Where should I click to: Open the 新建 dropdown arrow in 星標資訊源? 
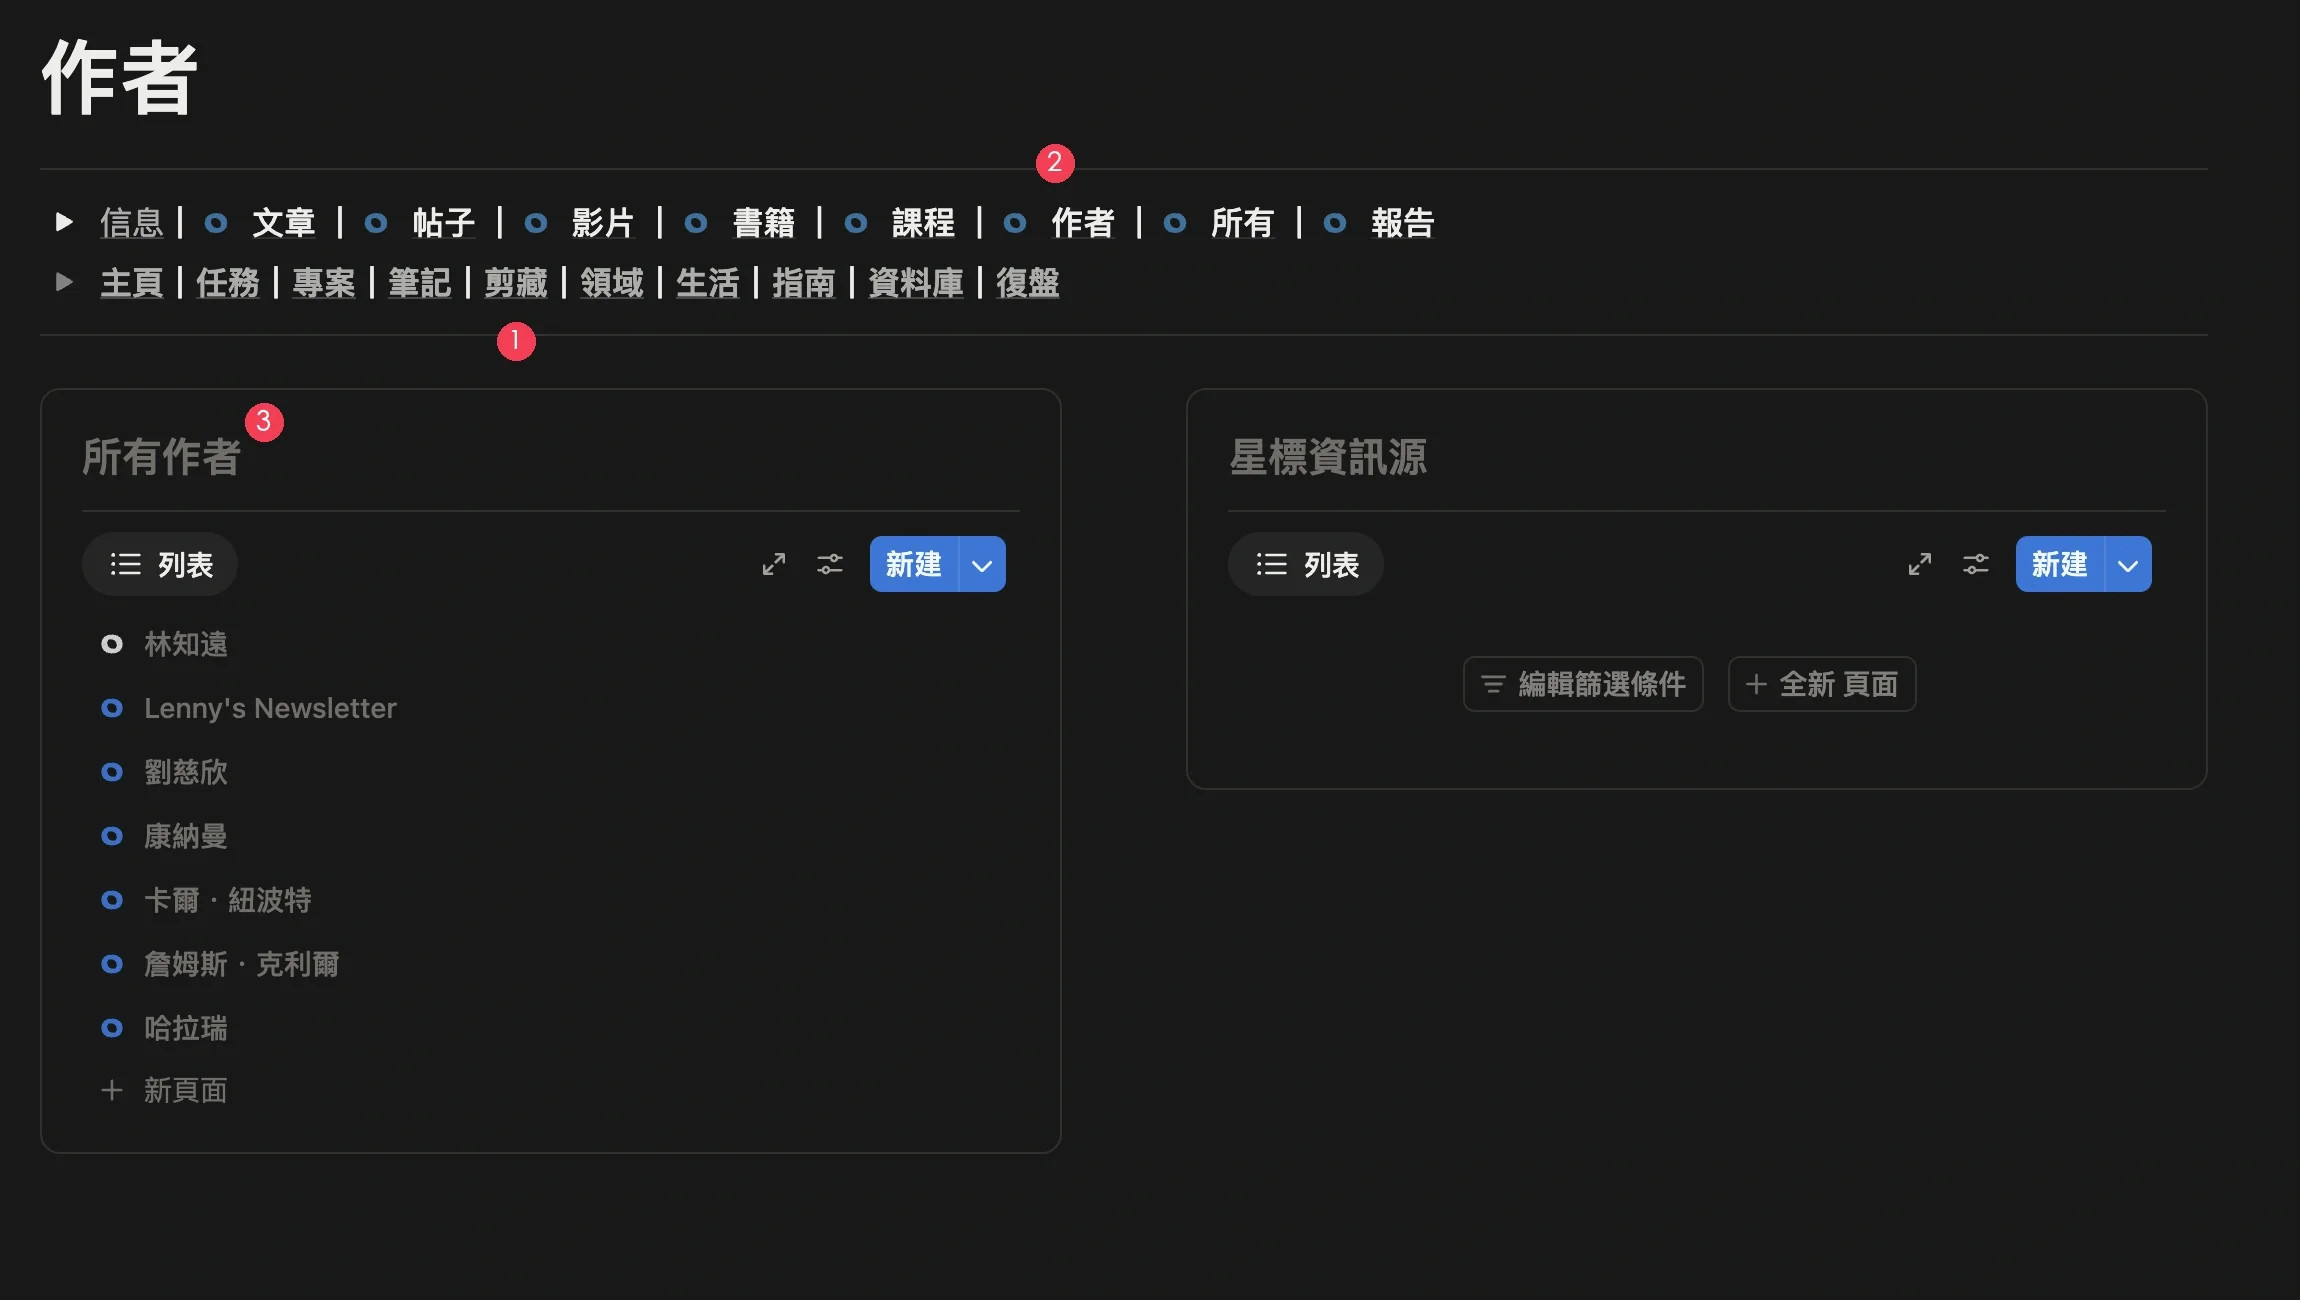click(x=2128, y=565)
